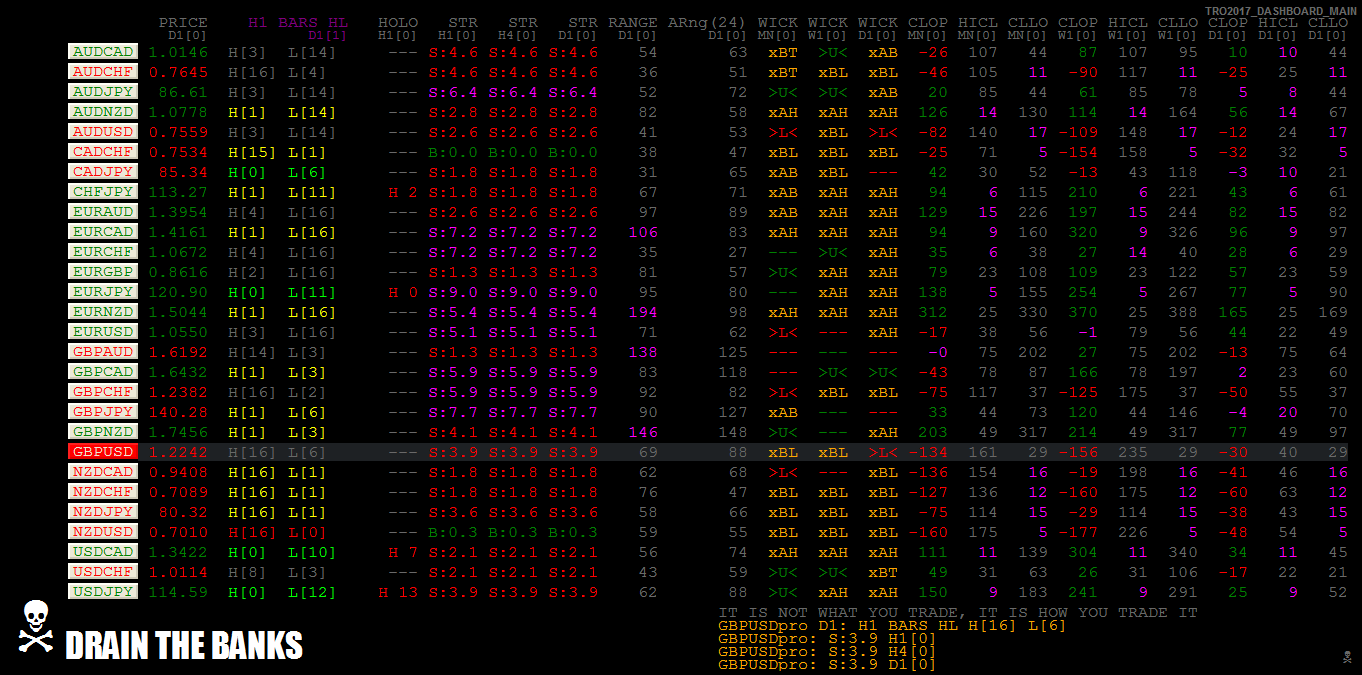This screenshot has width=1362, height=675.
Task: Click EURJPY S:9.0 H1 strength value
Action: pos(453,292)
